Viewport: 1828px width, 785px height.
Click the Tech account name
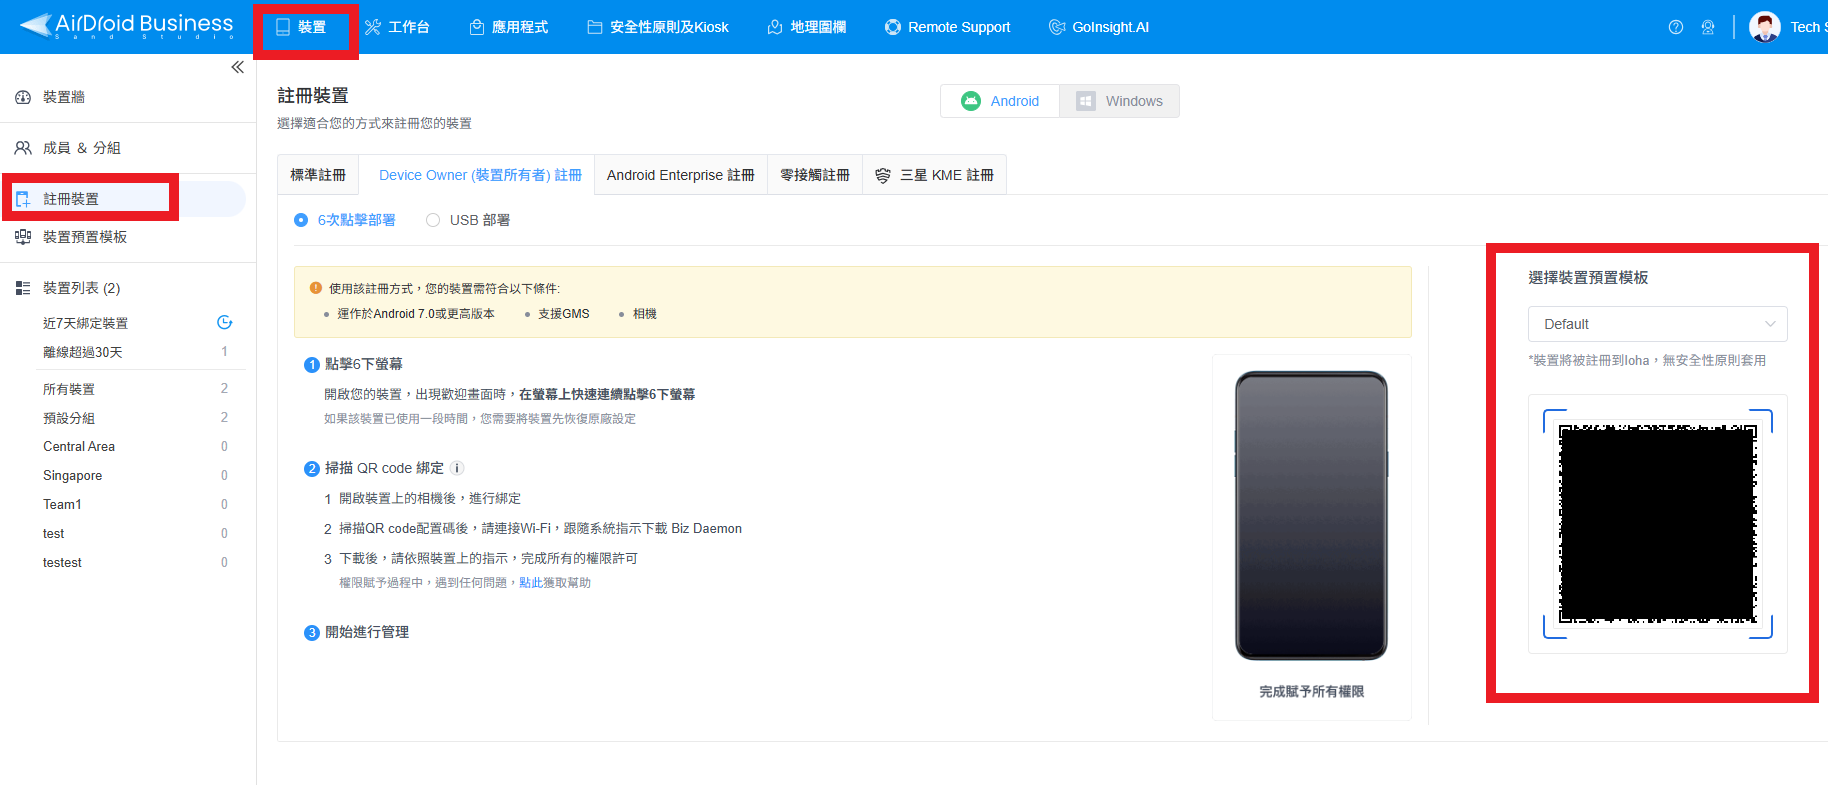click(1808, 27)
